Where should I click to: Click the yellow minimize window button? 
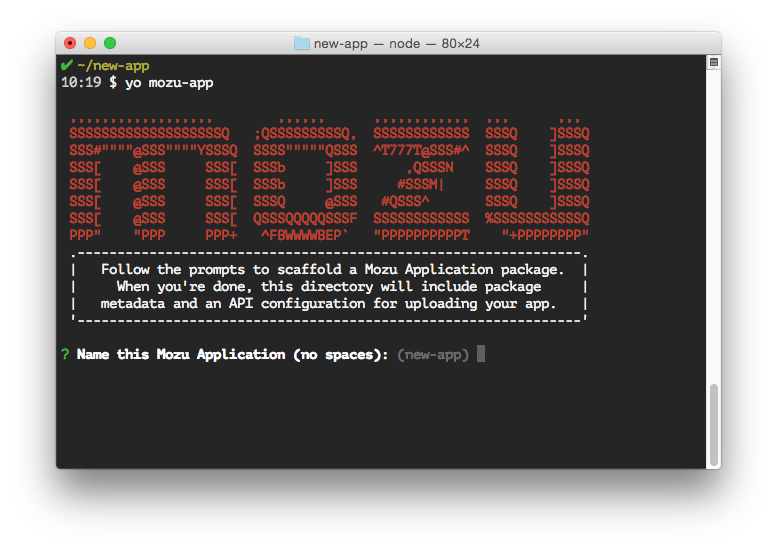tap(90, 43)
